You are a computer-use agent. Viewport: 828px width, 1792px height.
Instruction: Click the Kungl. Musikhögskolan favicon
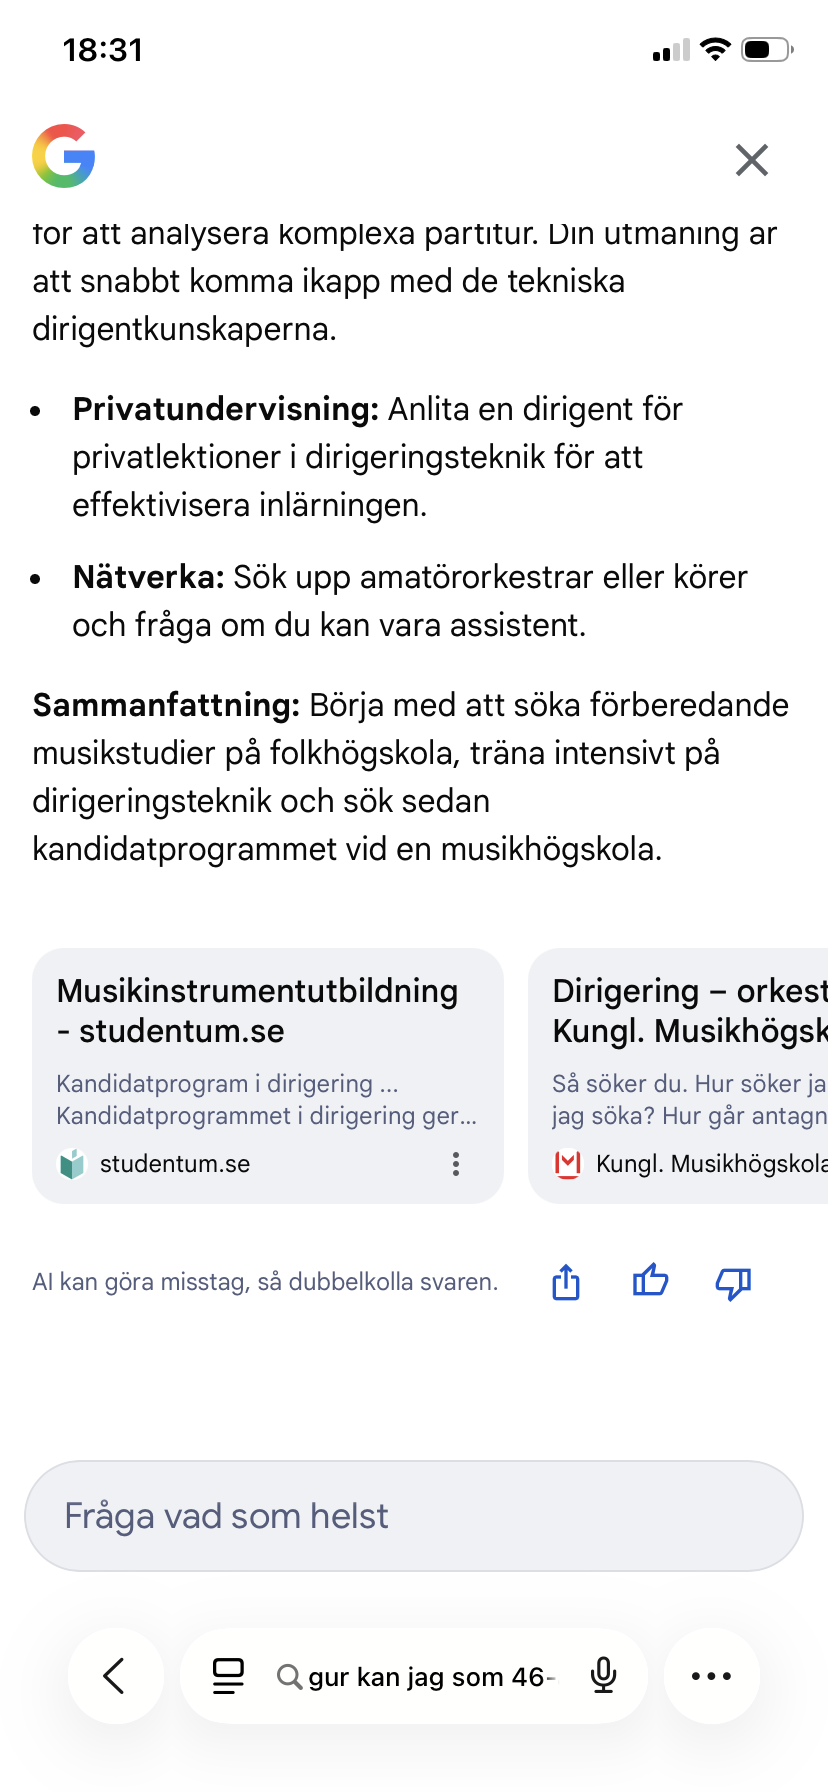click(x=568, y=1164)
